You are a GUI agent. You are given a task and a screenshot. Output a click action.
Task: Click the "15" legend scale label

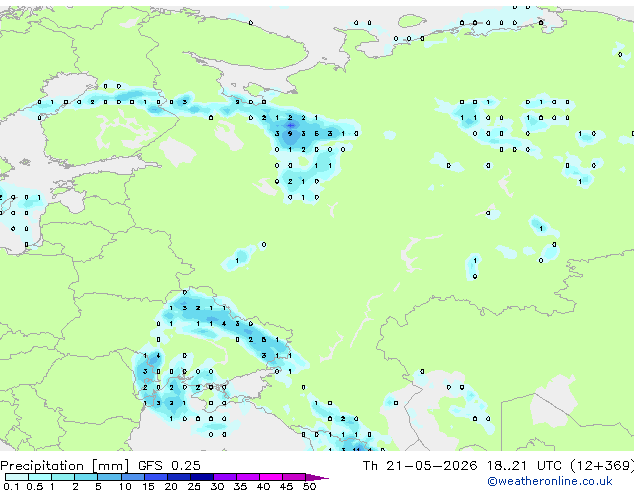point(148,486)
